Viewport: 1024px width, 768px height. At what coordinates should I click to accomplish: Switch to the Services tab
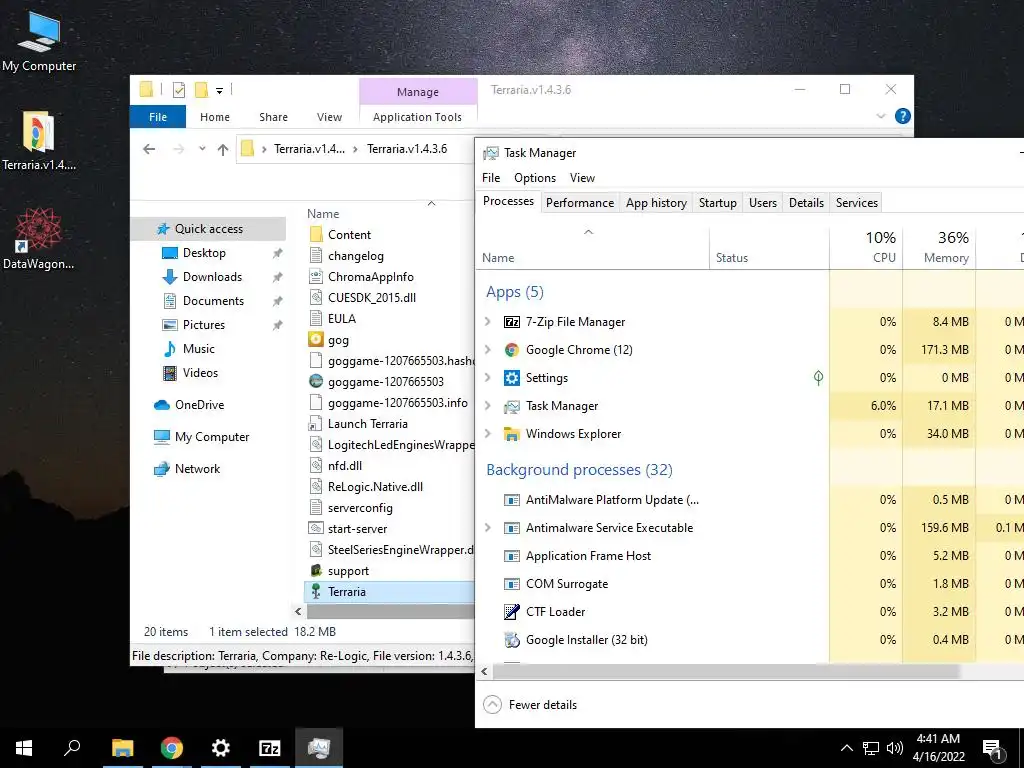857,203
